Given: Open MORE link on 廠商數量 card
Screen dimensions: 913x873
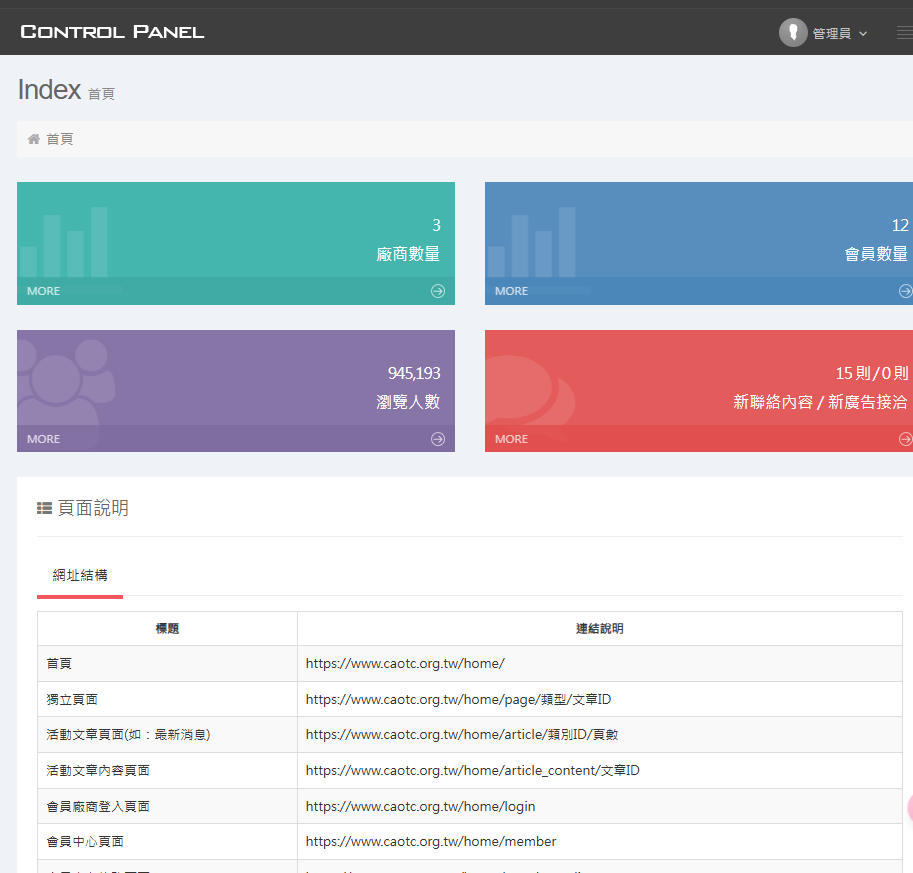Looking at the screenshot, I should coord(44,291).
